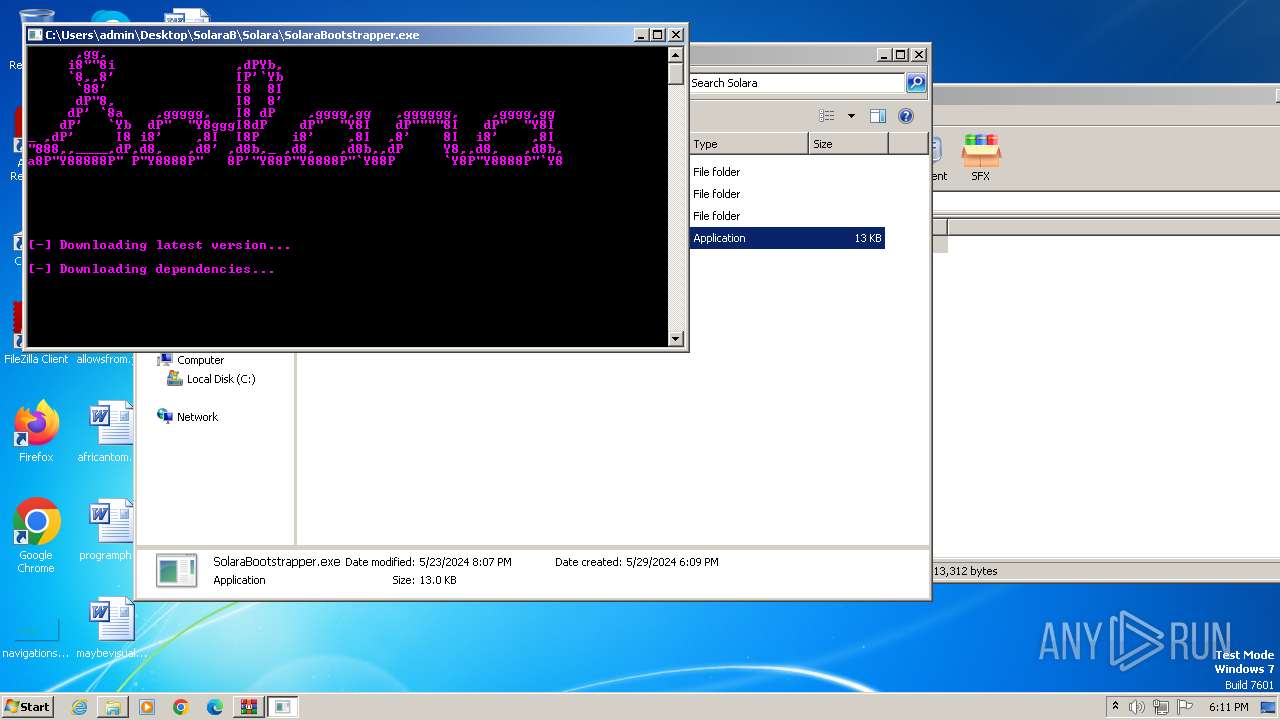Sort files by the Size column header
Image resolution: width=1280 pixels, height=720 pixels.
[848, 144]
